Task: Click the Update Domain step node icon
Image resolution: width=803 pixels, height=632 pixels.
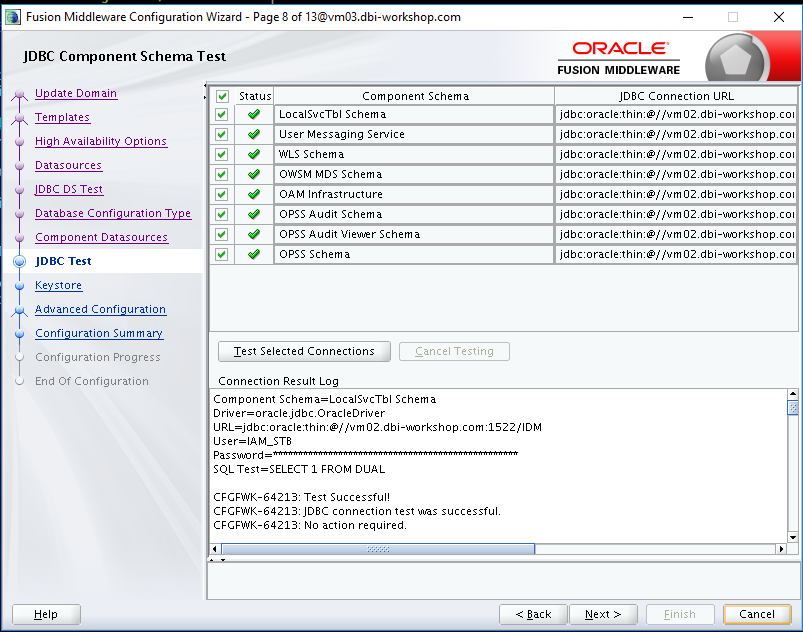Action: point(19,94)
